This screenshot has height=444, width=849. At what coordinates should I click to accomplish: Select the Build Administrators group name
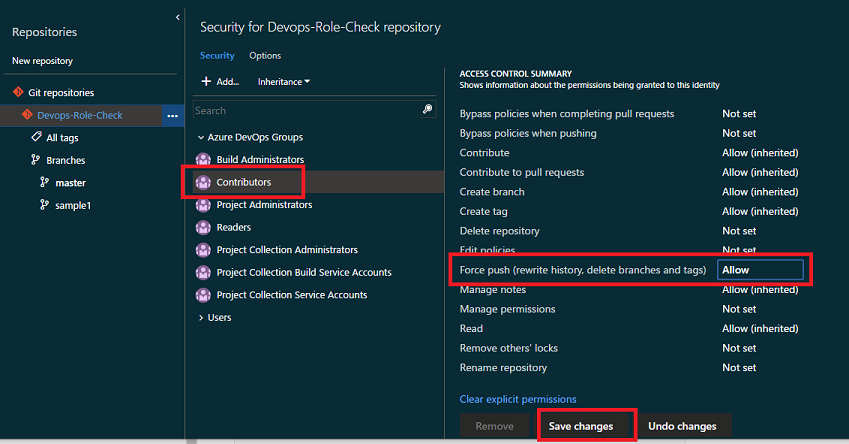pos(260,159)
